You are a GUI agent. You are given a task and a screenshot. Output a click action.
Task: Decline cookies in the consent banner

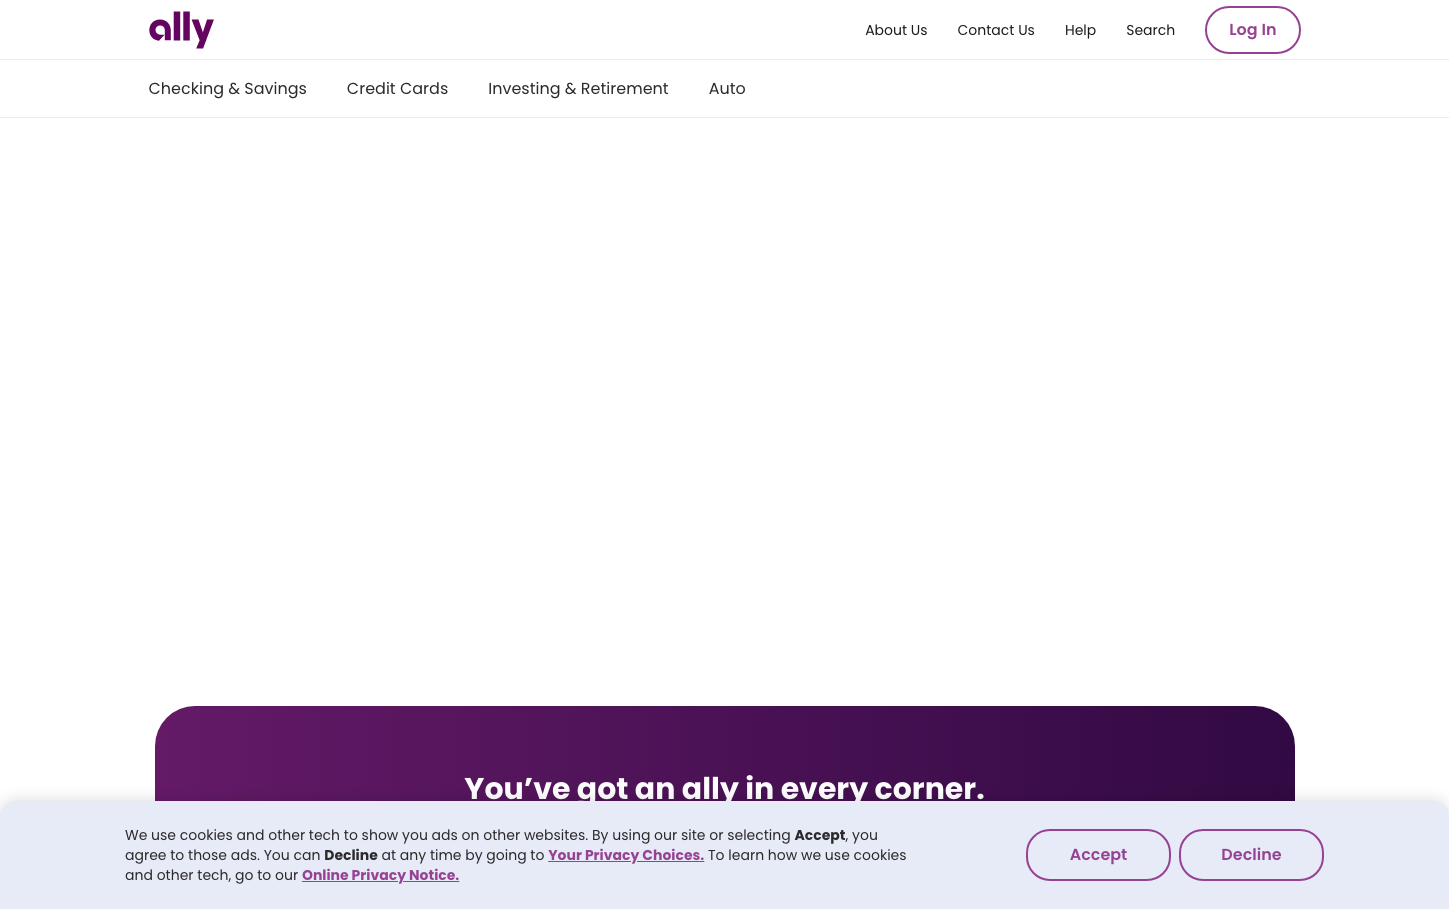click(1250, 854)
